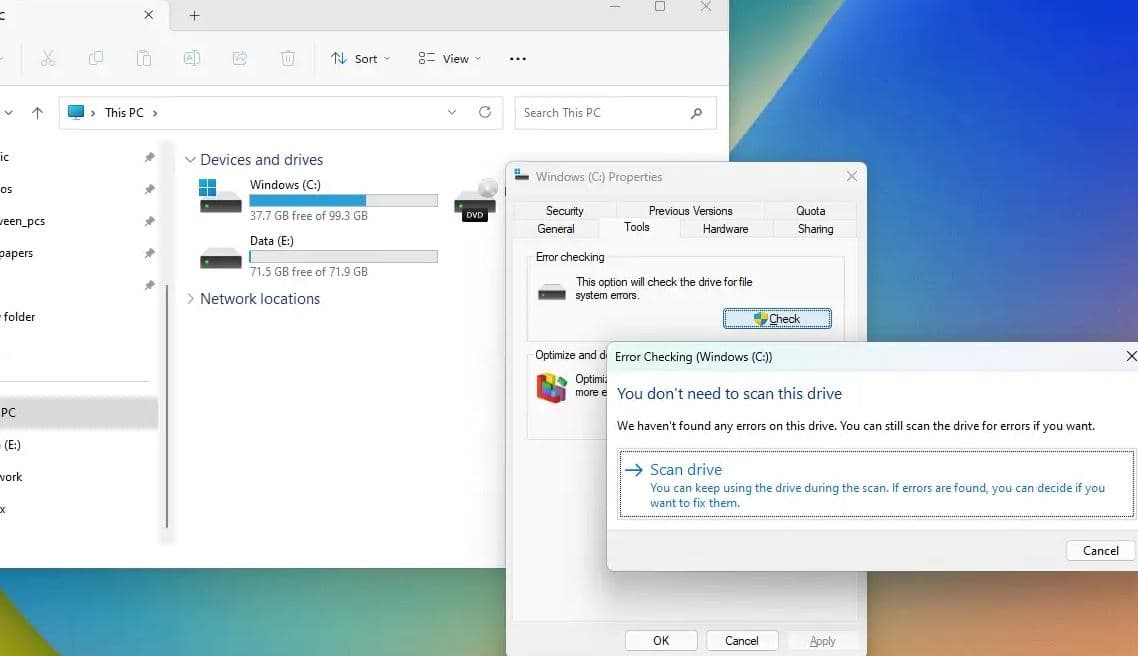Switch to the Hardware tab

click(x=725, y=229)
